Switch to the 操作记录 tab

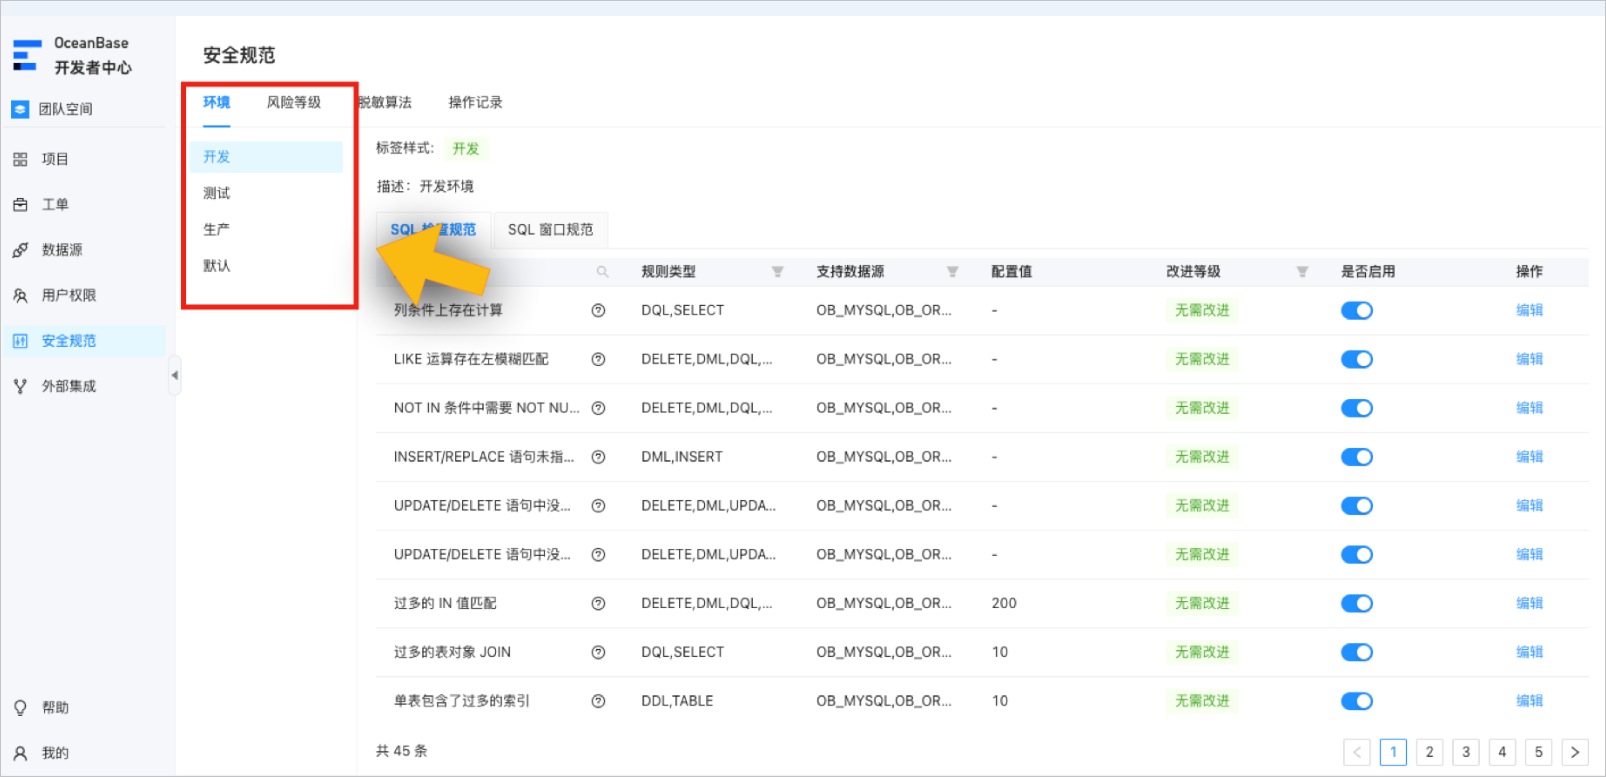coord(475,102)
